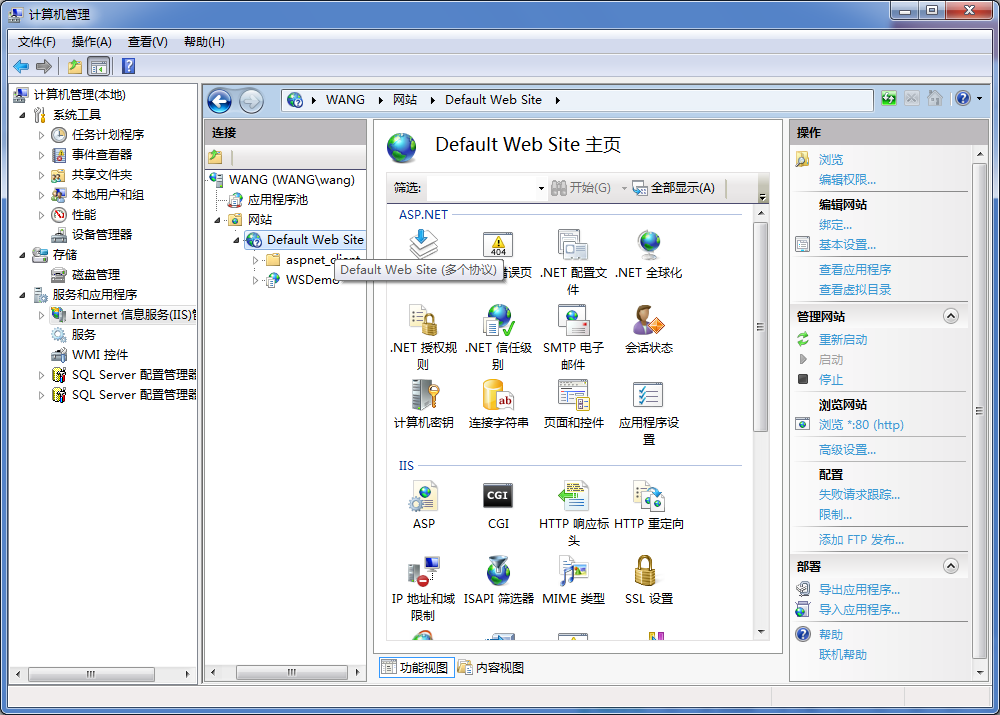Switch to the 内容视图 tab

(491, 668)
